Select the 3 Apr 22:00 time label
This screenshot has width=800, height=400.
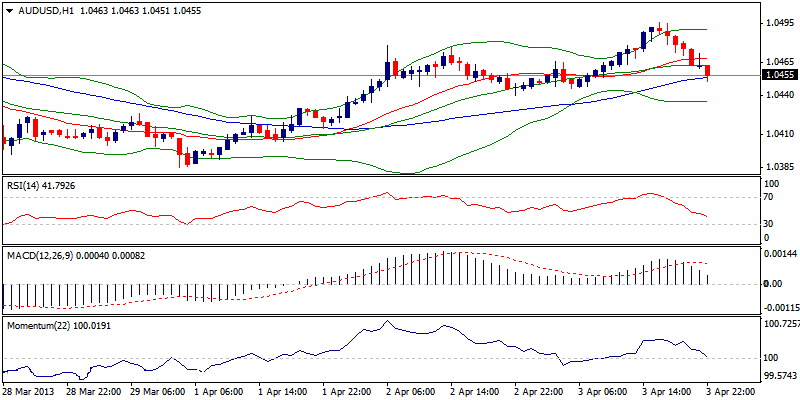(733, 390)
